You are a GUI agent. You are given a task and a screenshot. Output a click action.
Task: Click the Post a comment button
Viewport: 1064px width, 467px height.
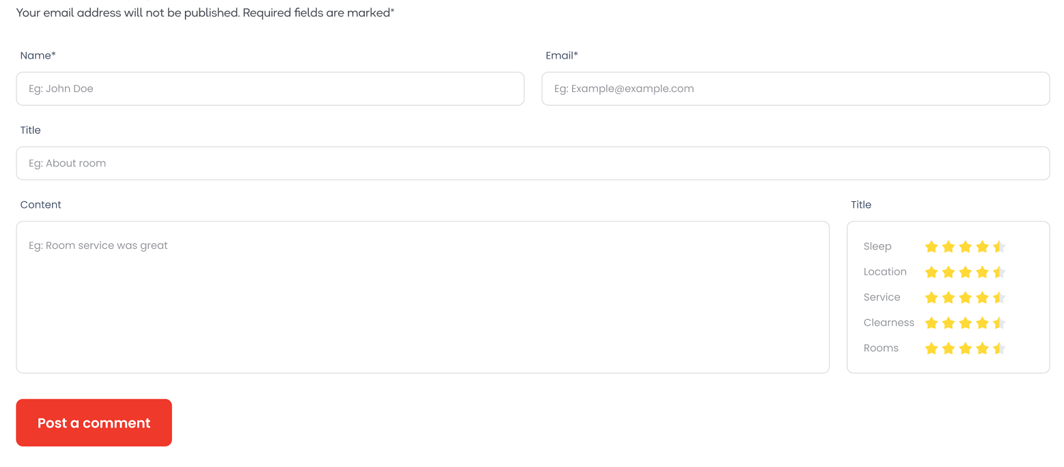pyautogui.click(x=94, y=423)
